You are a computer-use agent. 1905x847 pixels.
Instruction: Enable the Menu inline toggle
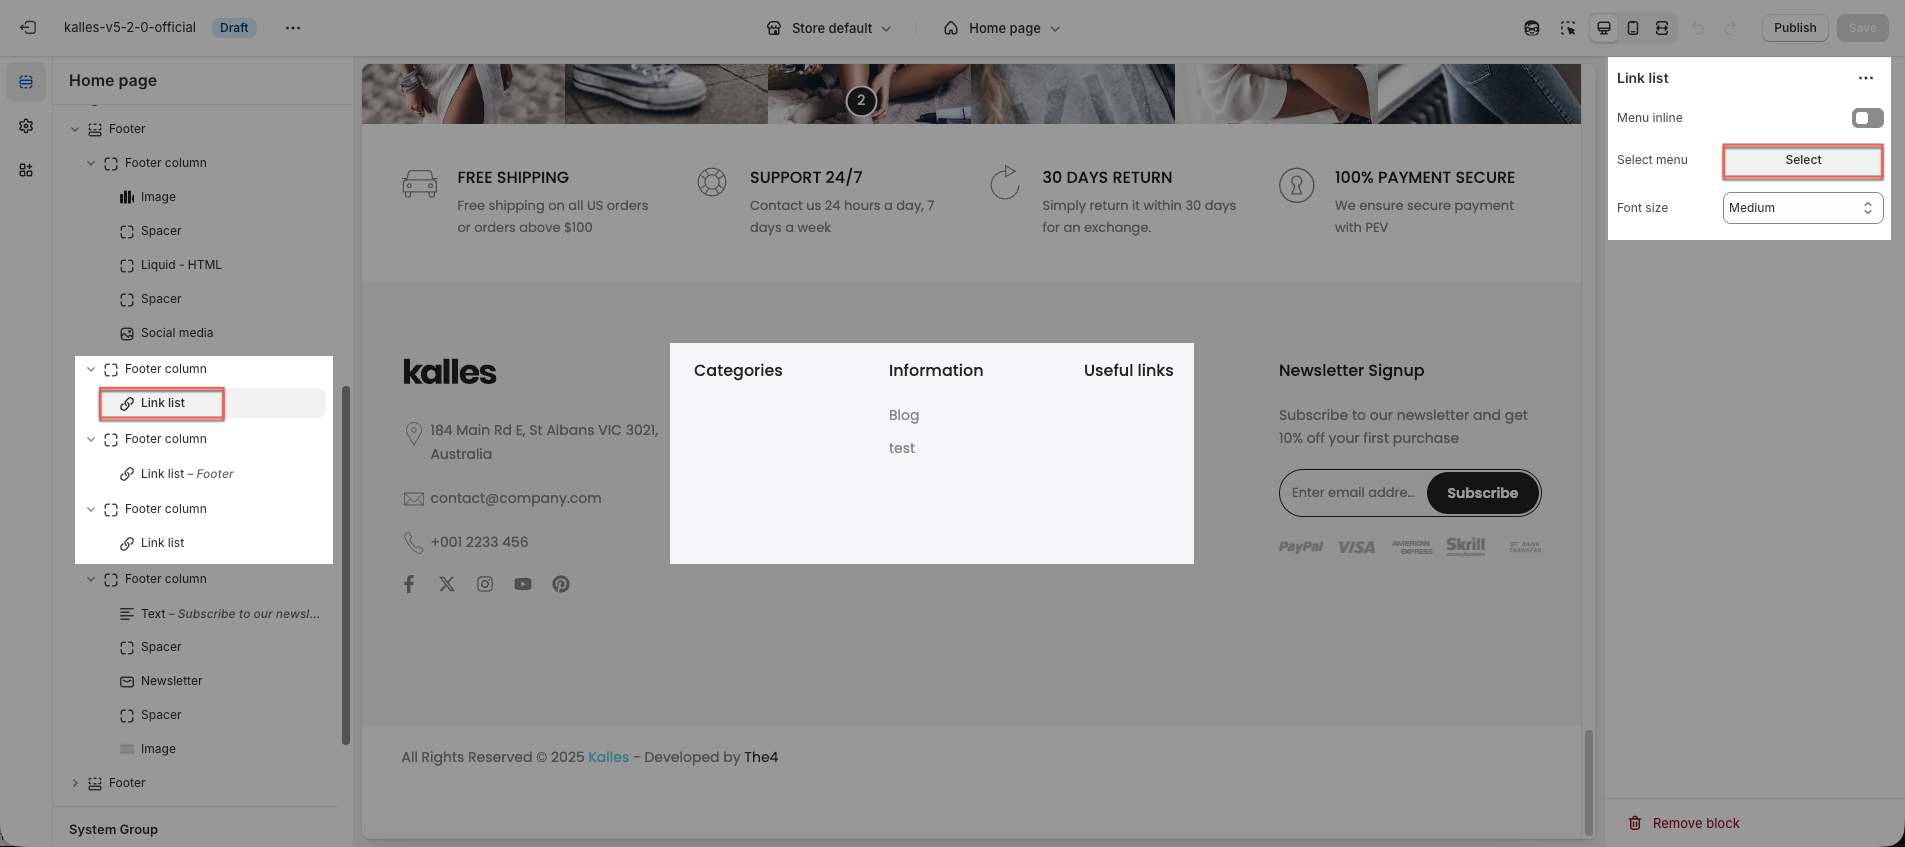point(1866,118)
